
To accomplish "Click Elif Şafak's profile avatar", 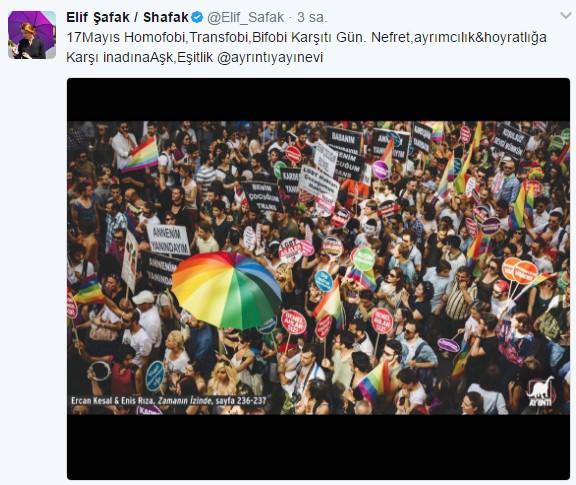I will point(32,35).
